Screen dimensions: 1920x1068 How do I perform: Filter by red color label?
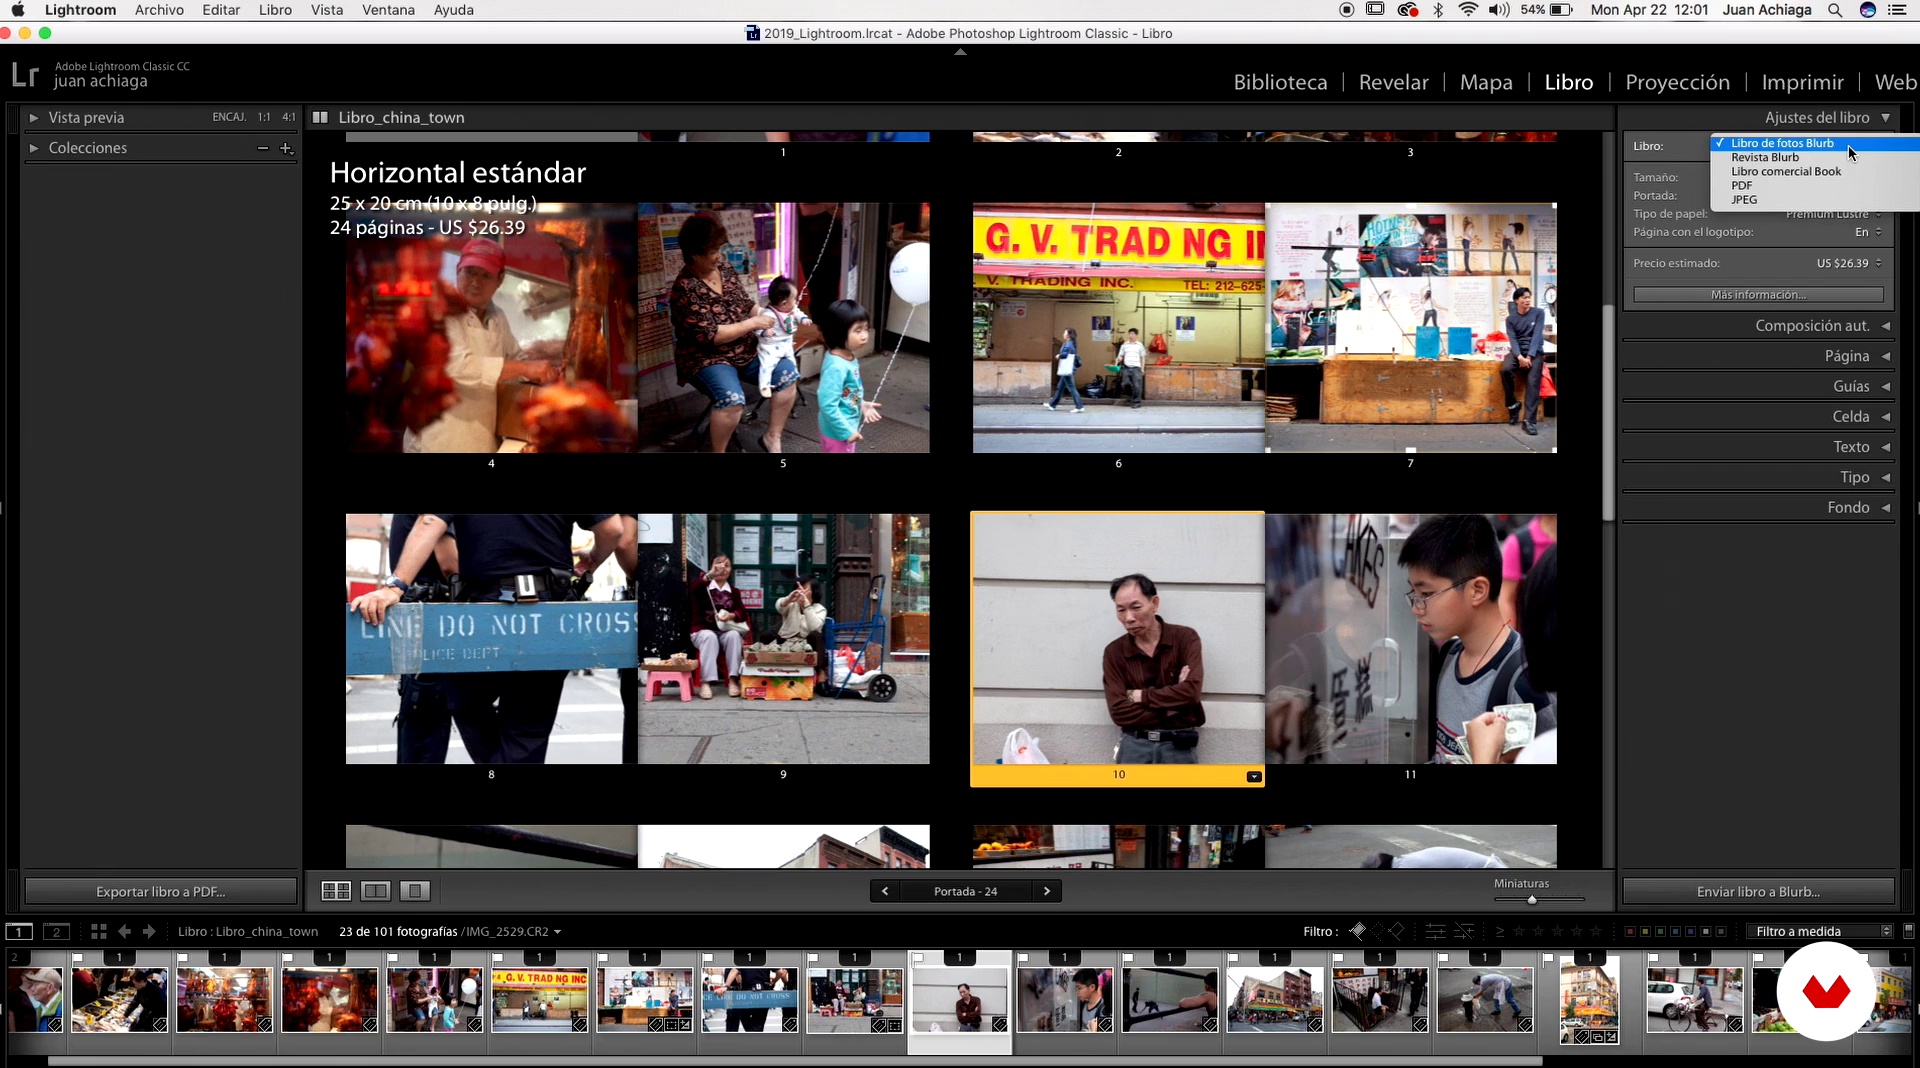(1630, 931)
